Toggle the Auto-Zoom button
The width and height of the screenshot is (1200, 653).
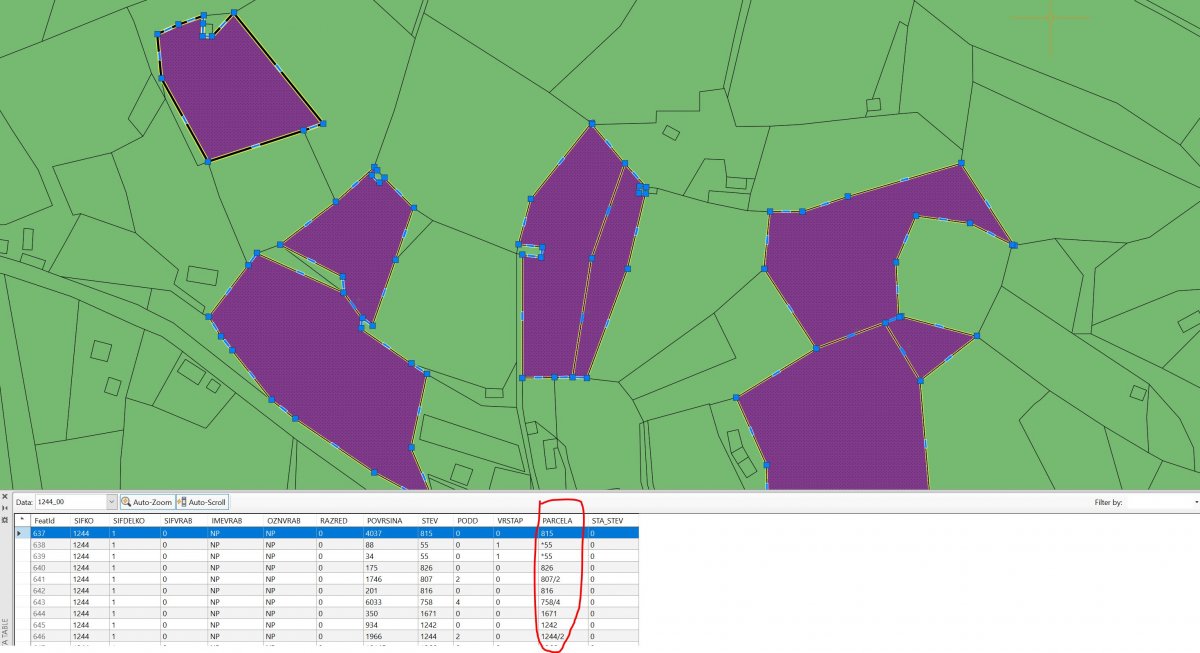(146, 502)
